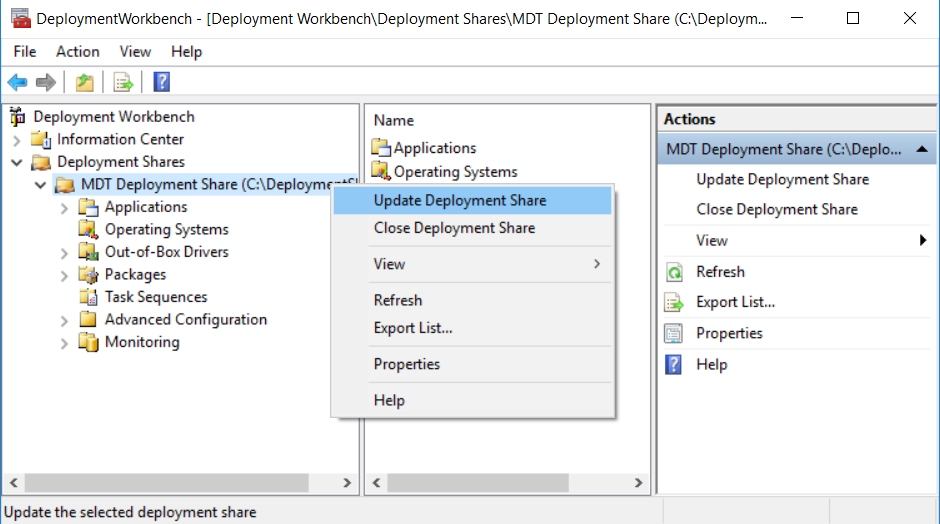Expand the Packages tree node

[x=64, y=276]
